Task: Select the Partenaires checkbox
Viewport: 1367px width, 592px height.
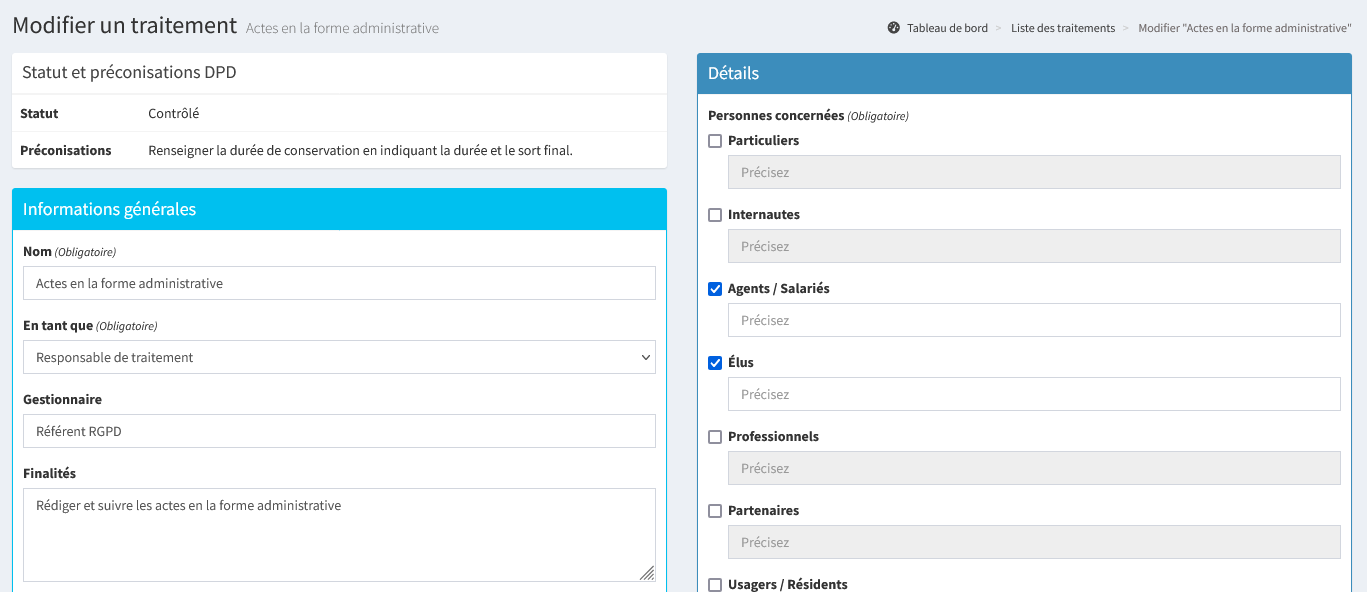Action: tap(715, 511)
